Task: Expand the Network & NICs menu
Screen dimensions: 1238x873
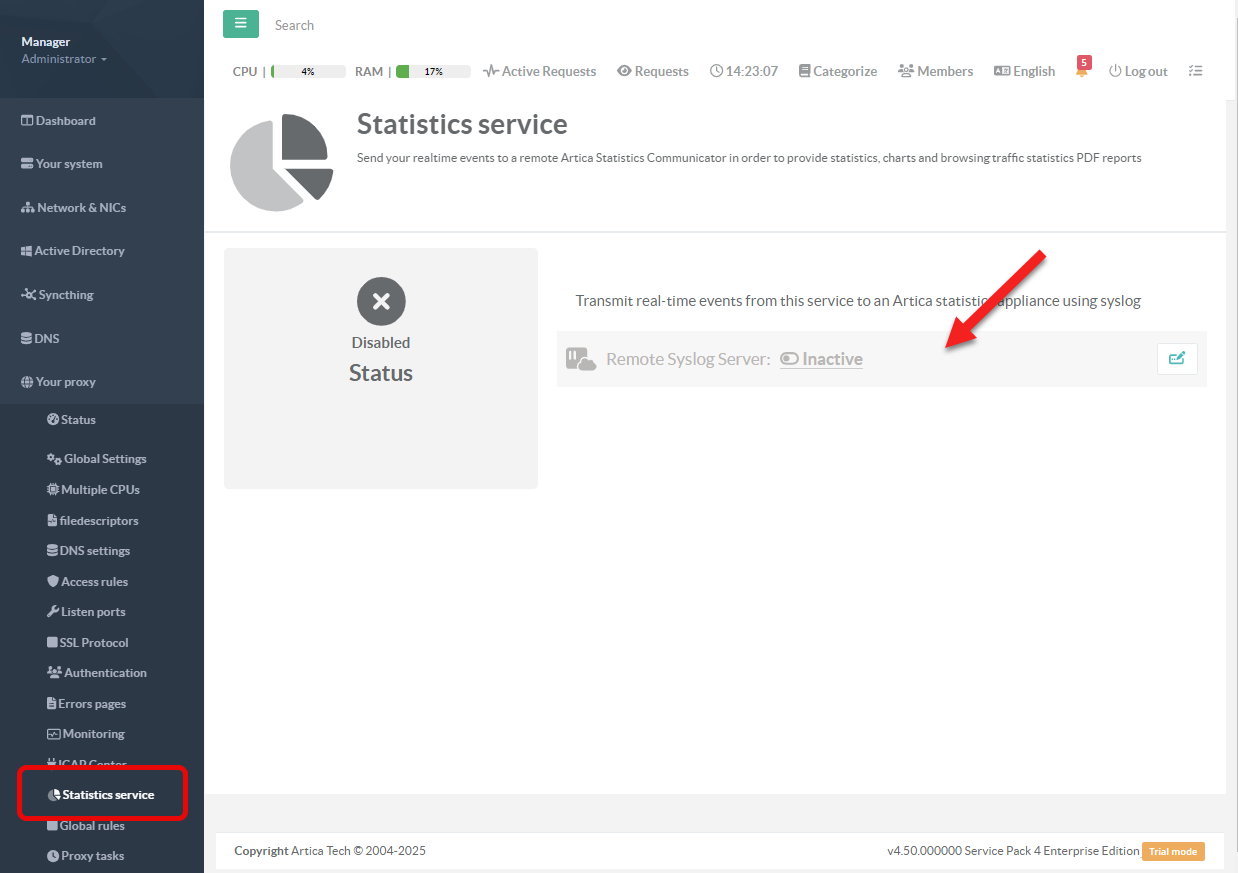Action: pyautogui.click(x=80, y=208)
